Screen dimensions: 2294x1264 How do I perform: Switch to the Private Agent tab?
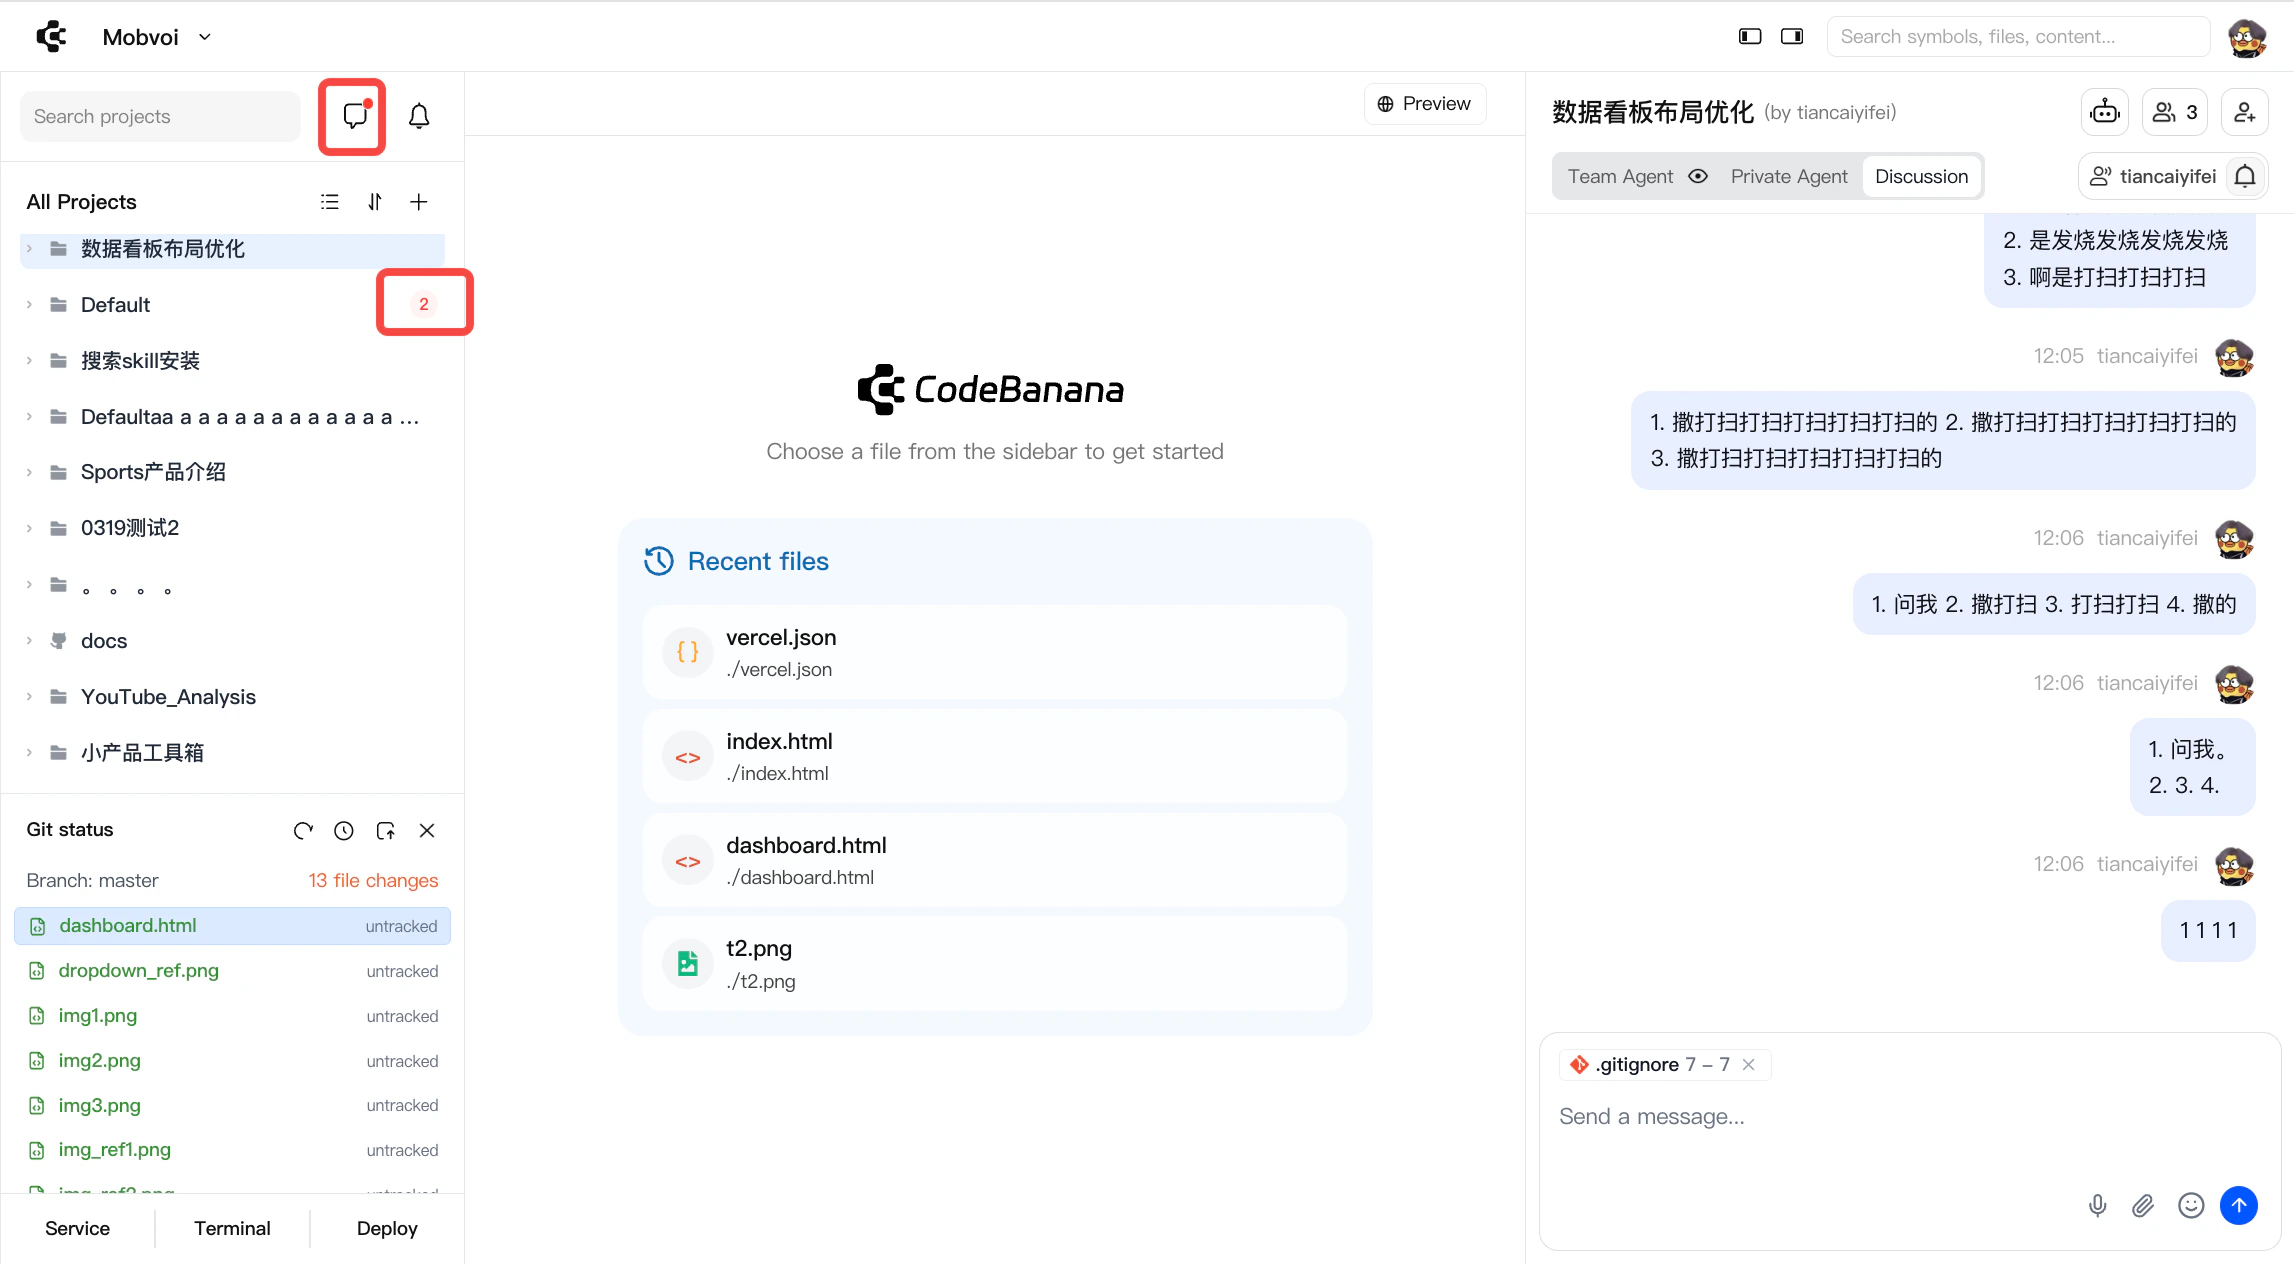(1789, 176)
